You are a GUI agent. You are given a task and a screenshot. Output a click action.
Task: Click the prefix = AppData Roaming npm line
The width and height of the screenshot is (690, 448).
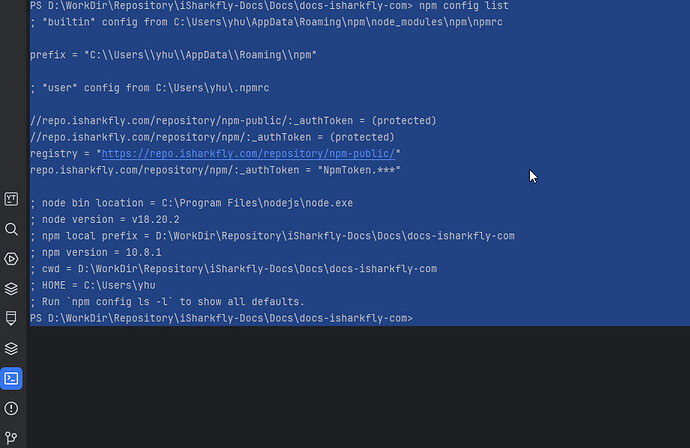[x=173, y=55]
